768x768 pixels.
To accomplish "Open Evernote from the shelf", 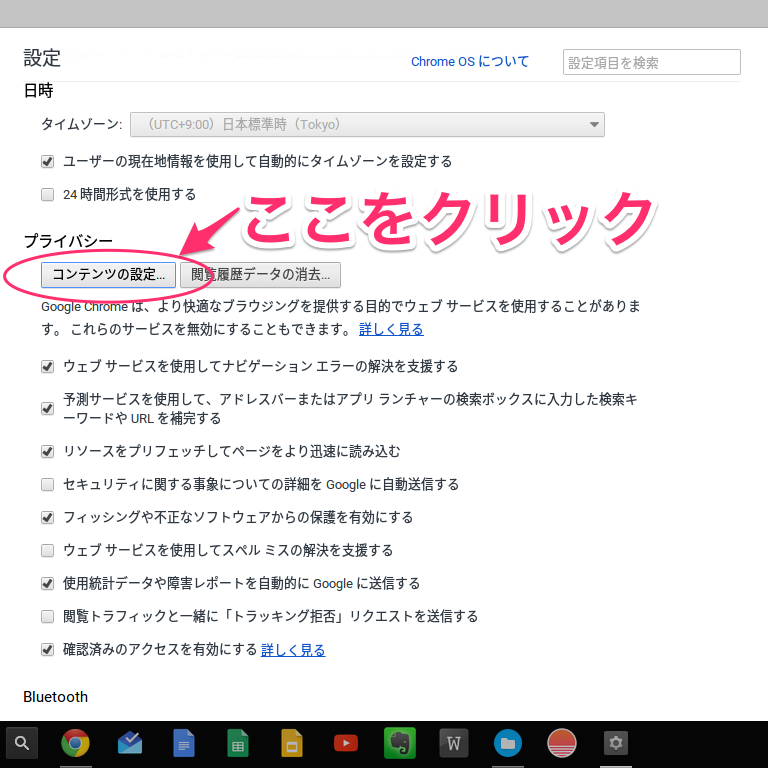I will pyautogui.click(x=400, y=743).
